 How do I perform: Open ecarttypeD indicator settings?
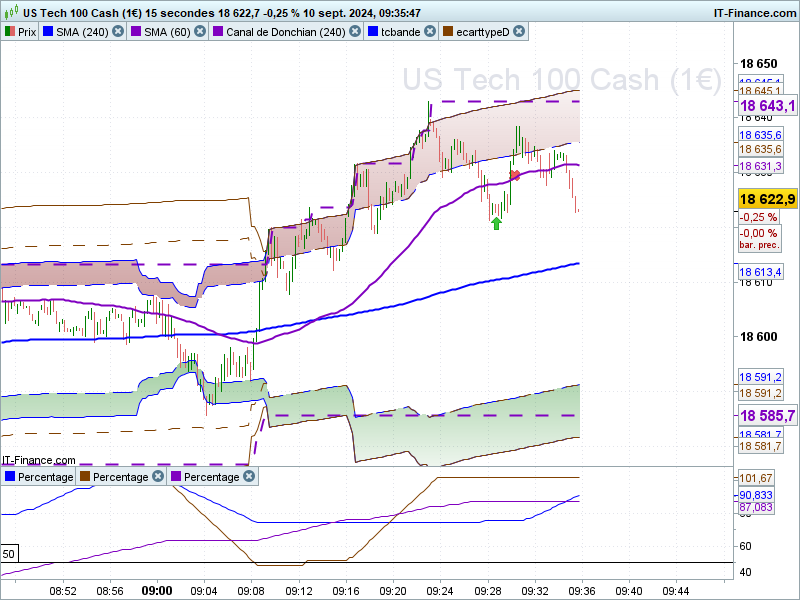click(x=483, y=32)
